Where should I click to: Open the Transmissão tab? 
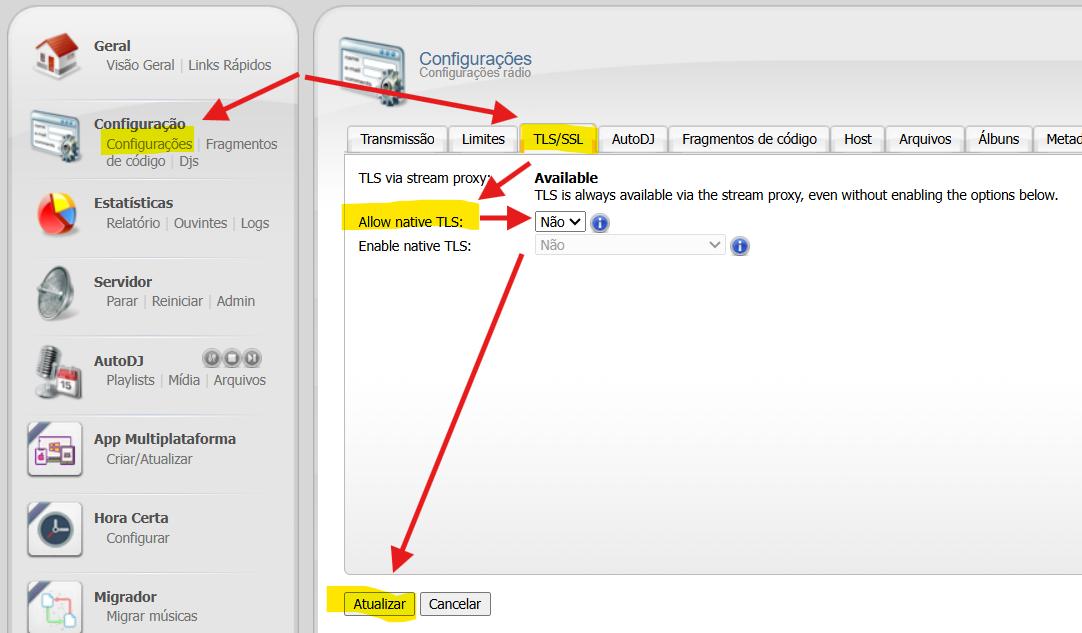coord(397,139)
